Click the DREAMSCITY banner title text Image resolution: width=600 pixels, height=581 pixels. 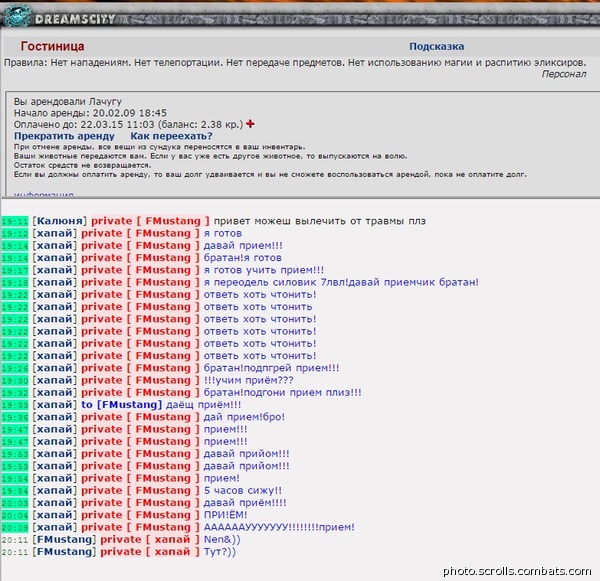point(75,19)
